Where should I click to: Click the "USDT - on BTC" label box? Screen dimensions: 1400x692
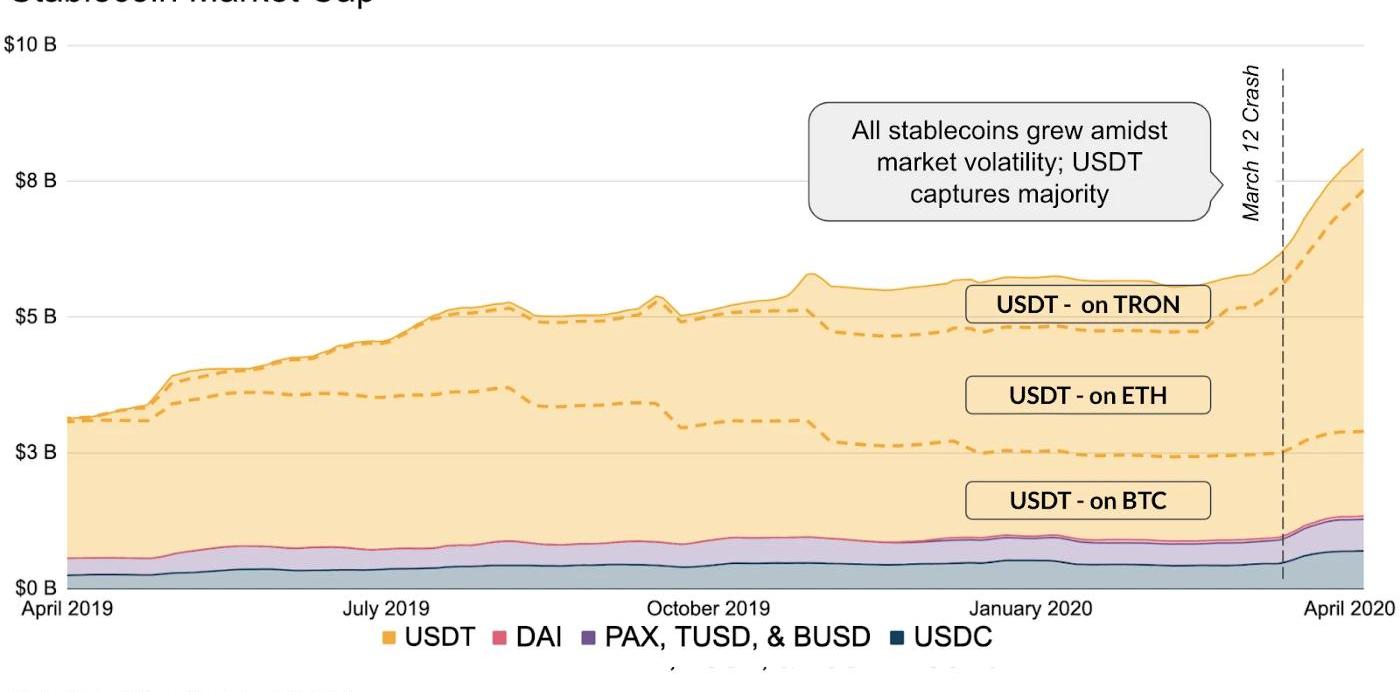[x=1087, y=500]
